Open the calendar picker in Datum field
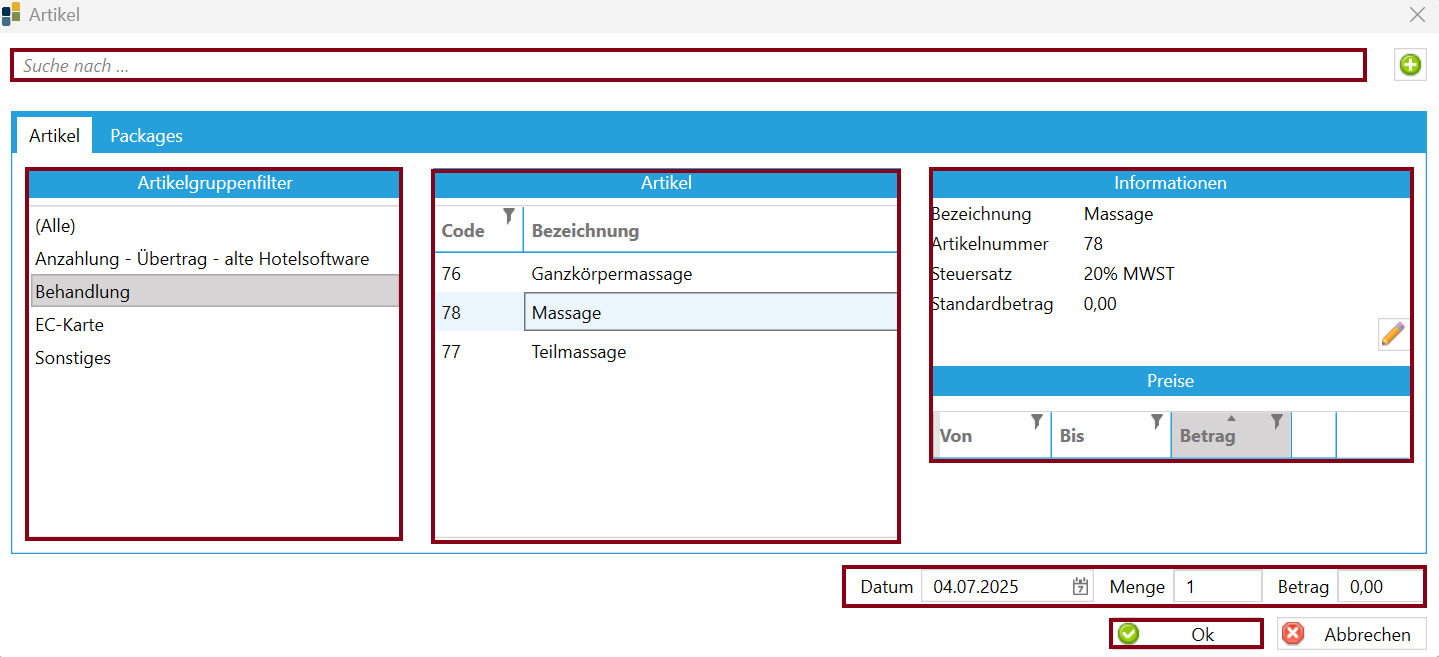 (x=1080, y=587)
